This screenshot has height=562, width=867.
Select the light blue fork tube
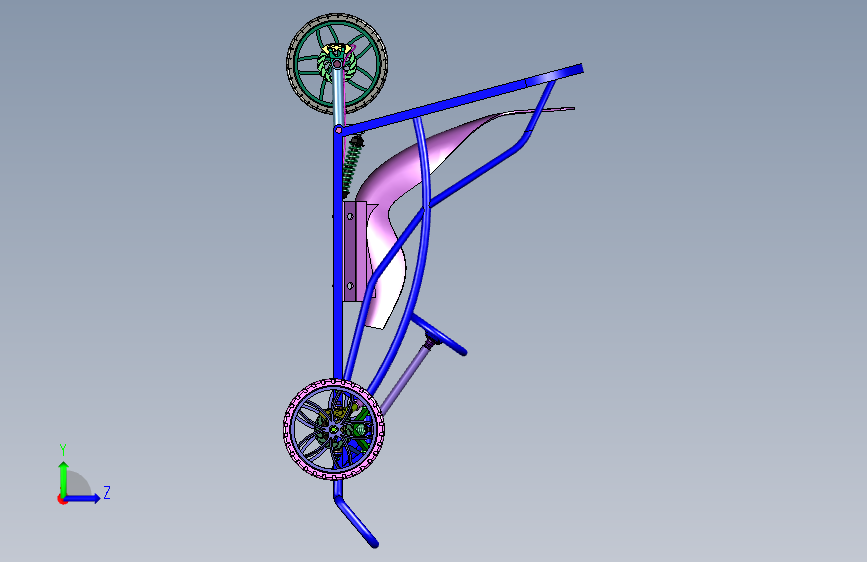[x=337, y=97]
